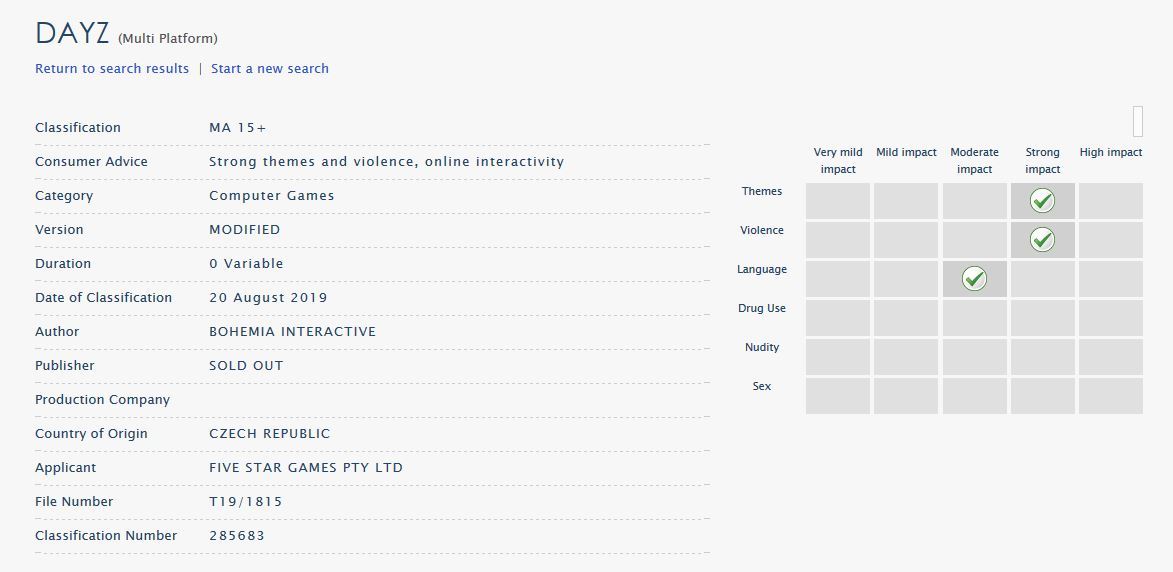The image size is (1173, 572).
Task: Click the Language high impact cell
Action: pos(1110,279)
